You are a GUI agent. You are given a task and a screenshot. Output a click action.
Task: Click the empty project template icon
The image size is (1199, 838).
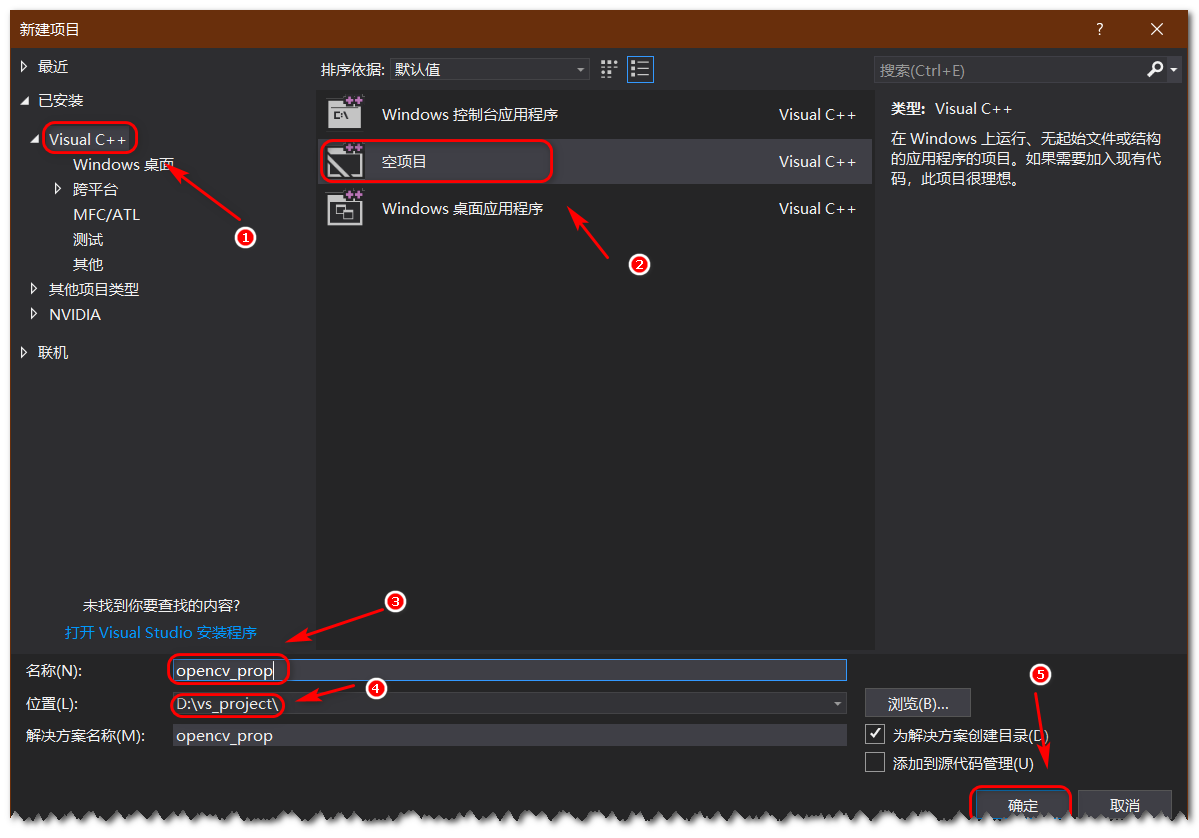[x=345, y=161]
